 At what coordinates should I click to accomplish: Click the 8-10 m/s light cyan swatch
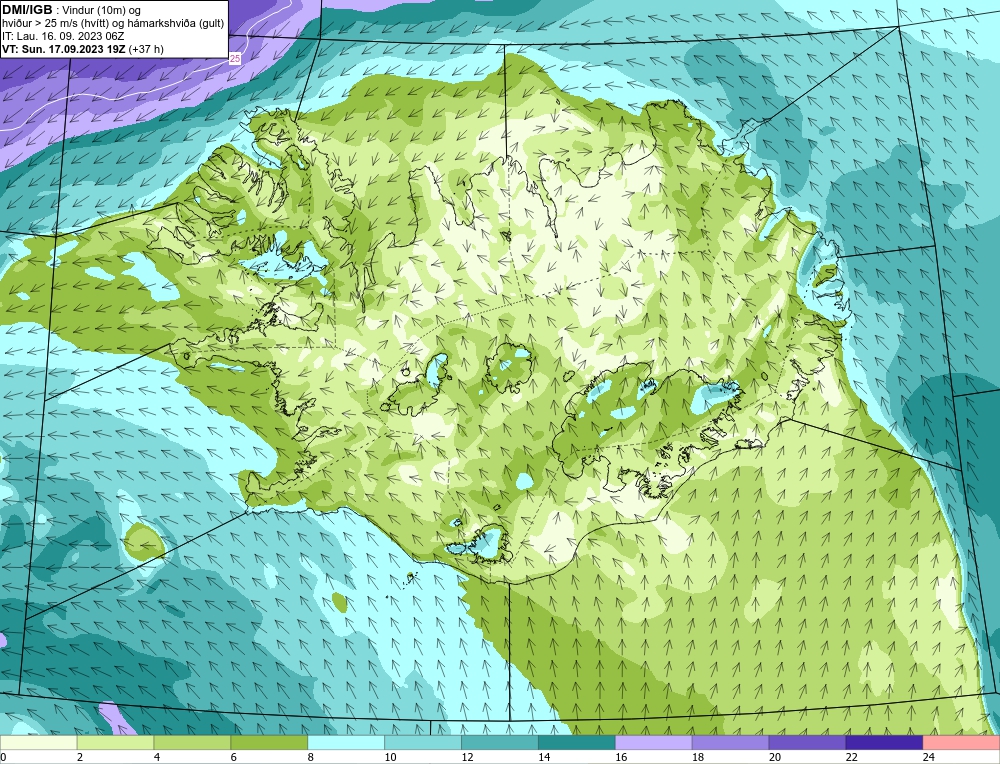pos(346,743)
